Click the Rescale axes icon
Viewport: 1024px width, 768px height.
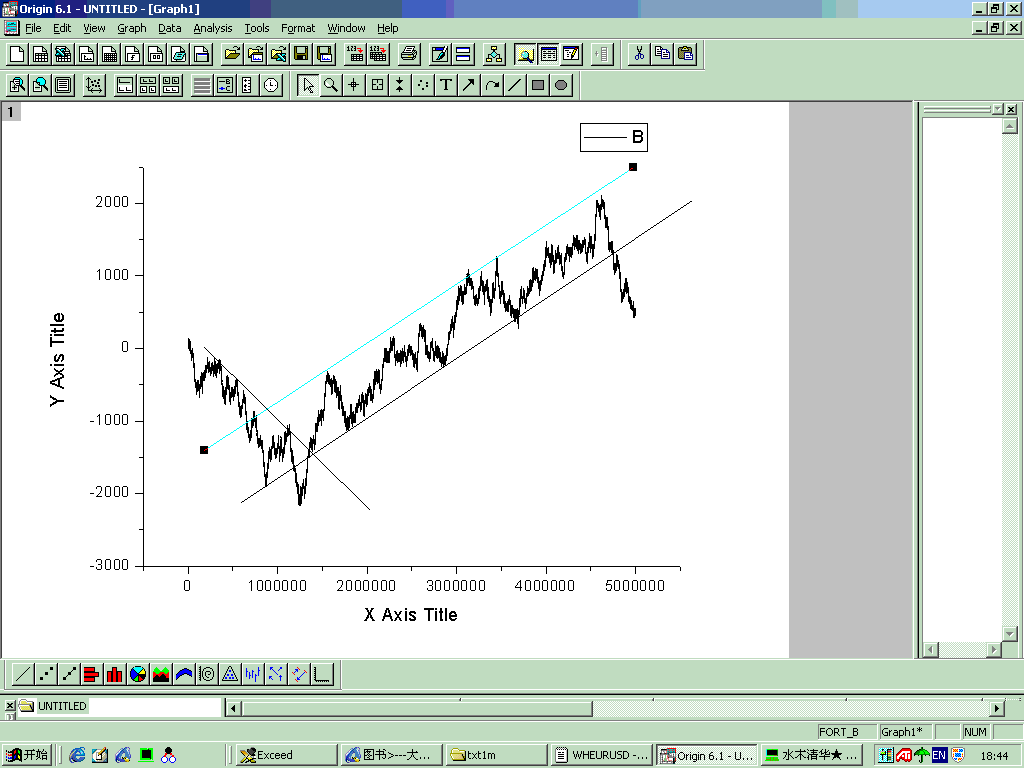[94, 85]
